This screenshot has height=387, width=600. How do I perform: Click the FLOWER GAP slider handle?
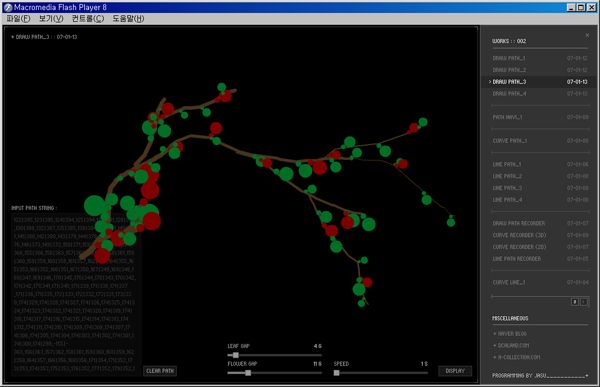point(248,372)
